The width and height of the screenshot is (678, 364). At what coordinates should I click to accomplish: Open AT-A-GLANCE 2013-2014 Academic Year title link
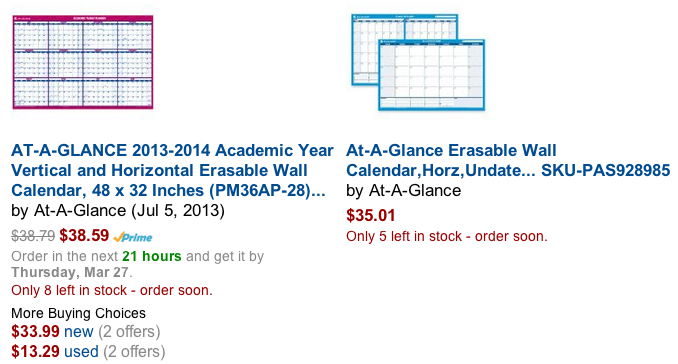click(172, 170)
